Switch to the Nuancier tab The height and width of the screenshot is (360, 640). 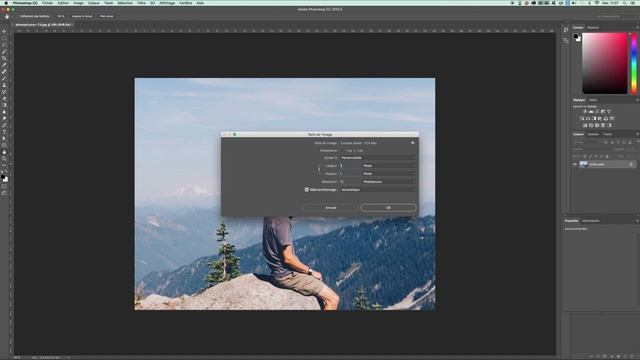[x=593, y=28]
